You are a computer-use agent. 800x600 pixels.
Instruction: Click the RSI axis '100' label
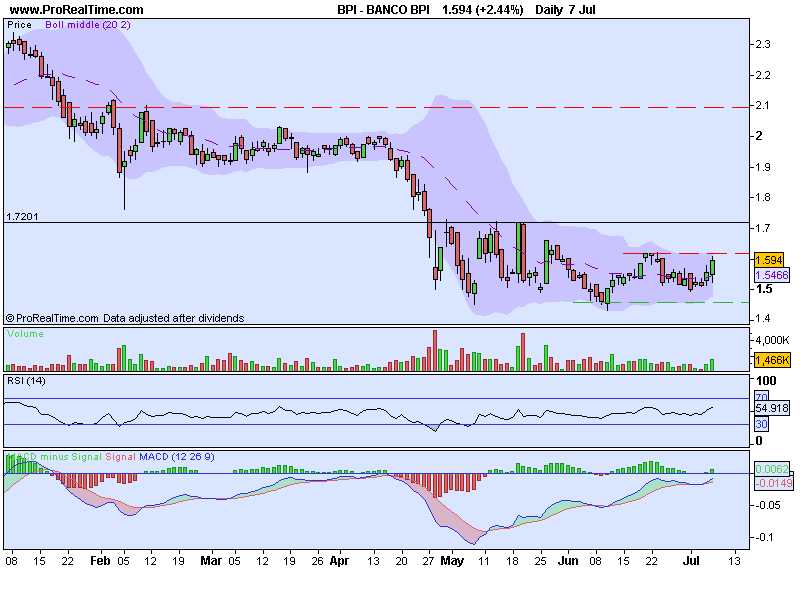point(766,381)
